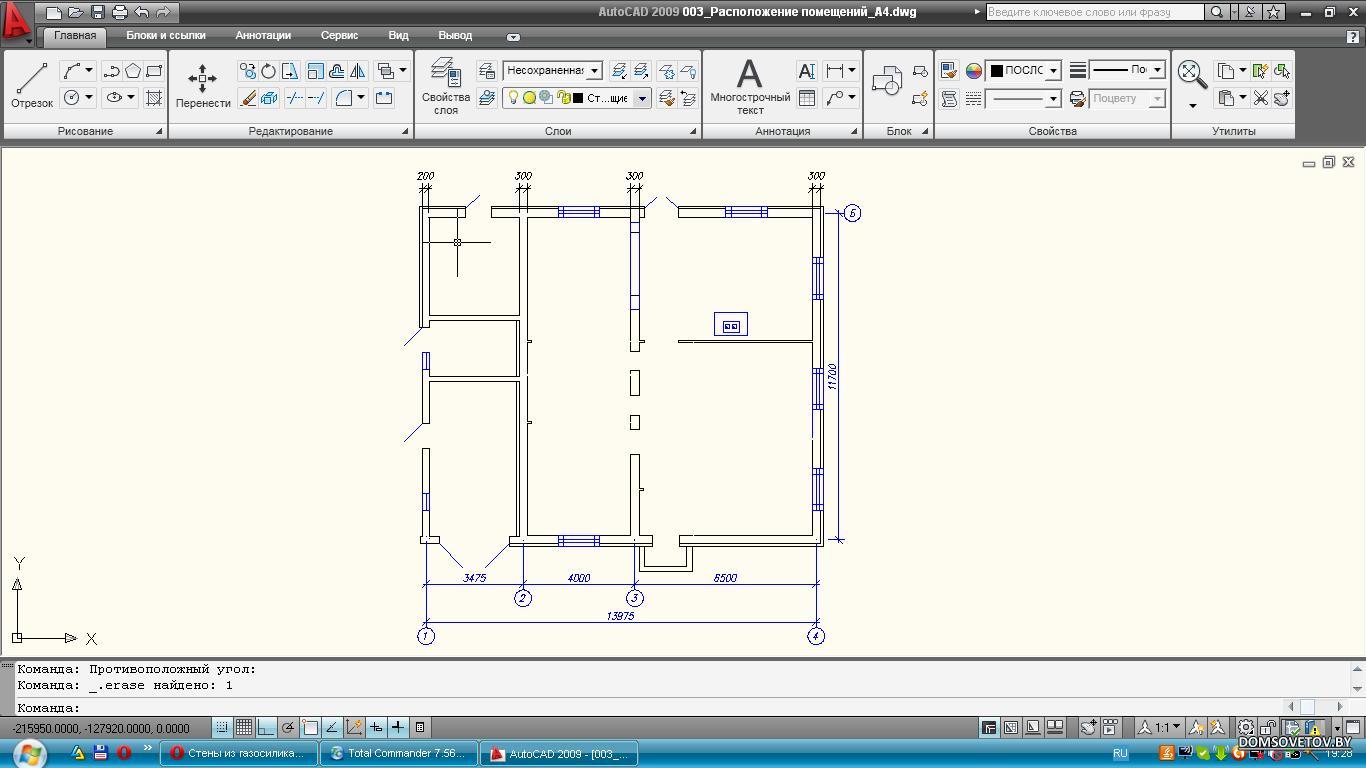Click the Zoom Extents magnifier icon

[x=1190, y=72]
